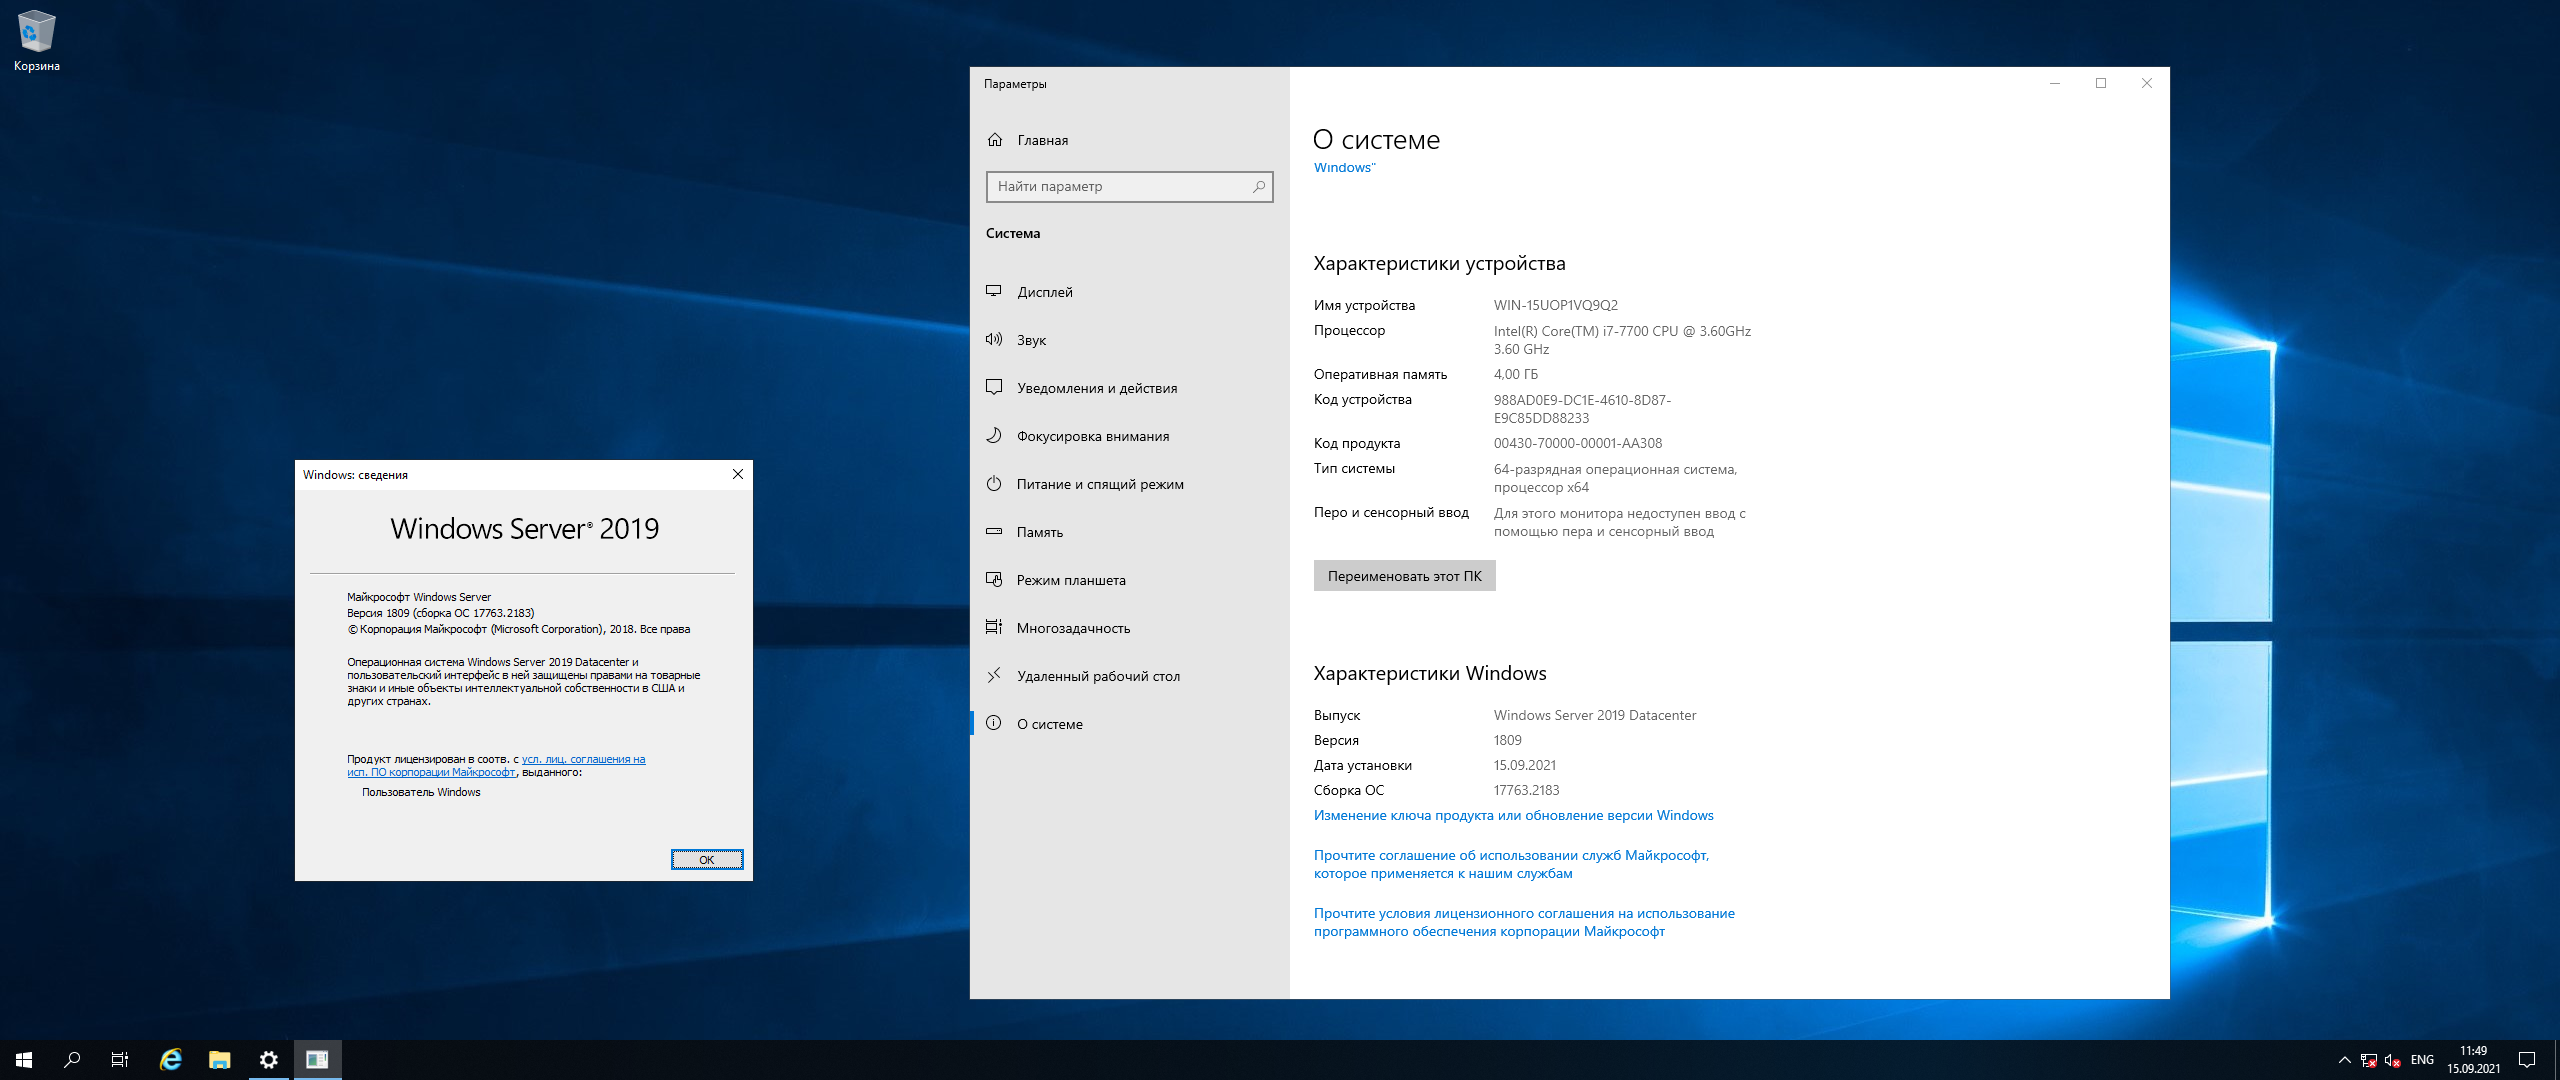Click the Windows link under О системе
Image resolution: width=2560 pixels, height=1080 pixels.
[1344, 167]
